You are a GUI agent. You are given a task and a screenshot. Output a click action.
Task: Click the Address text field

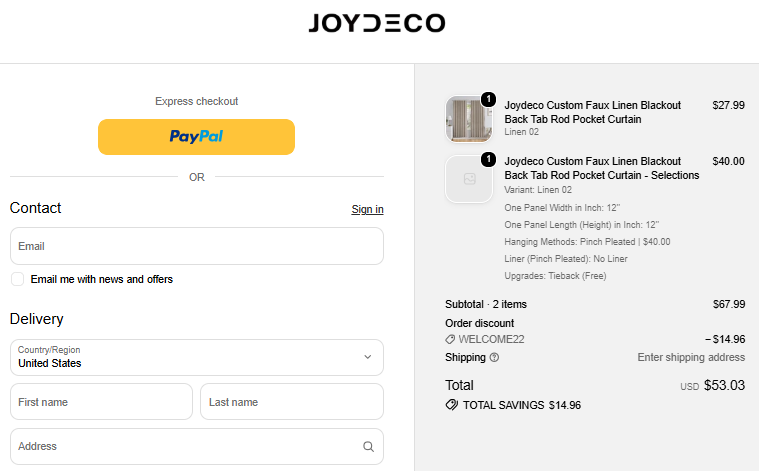[197, 446]
